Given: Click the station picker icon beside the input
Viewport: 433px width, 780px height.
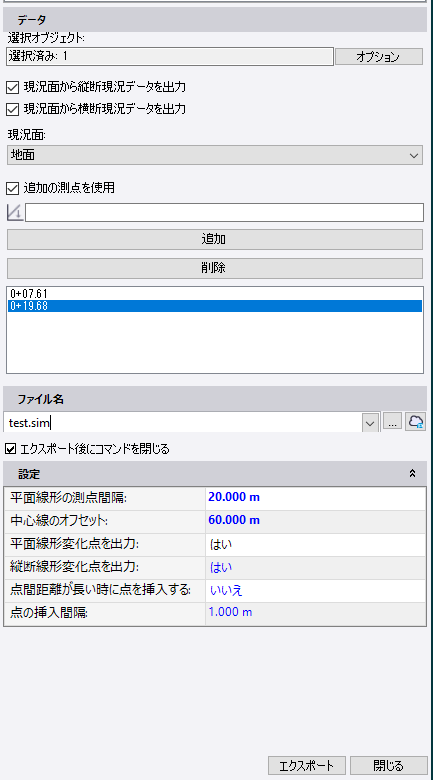Looking at the screenshot, I should tap(15, 212).
